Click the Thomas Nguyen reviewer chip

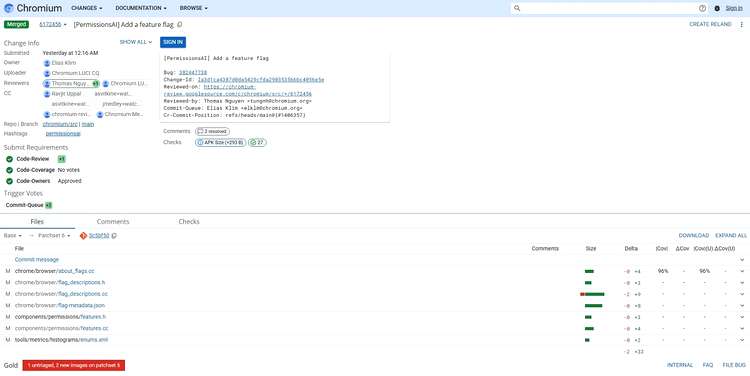pos(71,84)
